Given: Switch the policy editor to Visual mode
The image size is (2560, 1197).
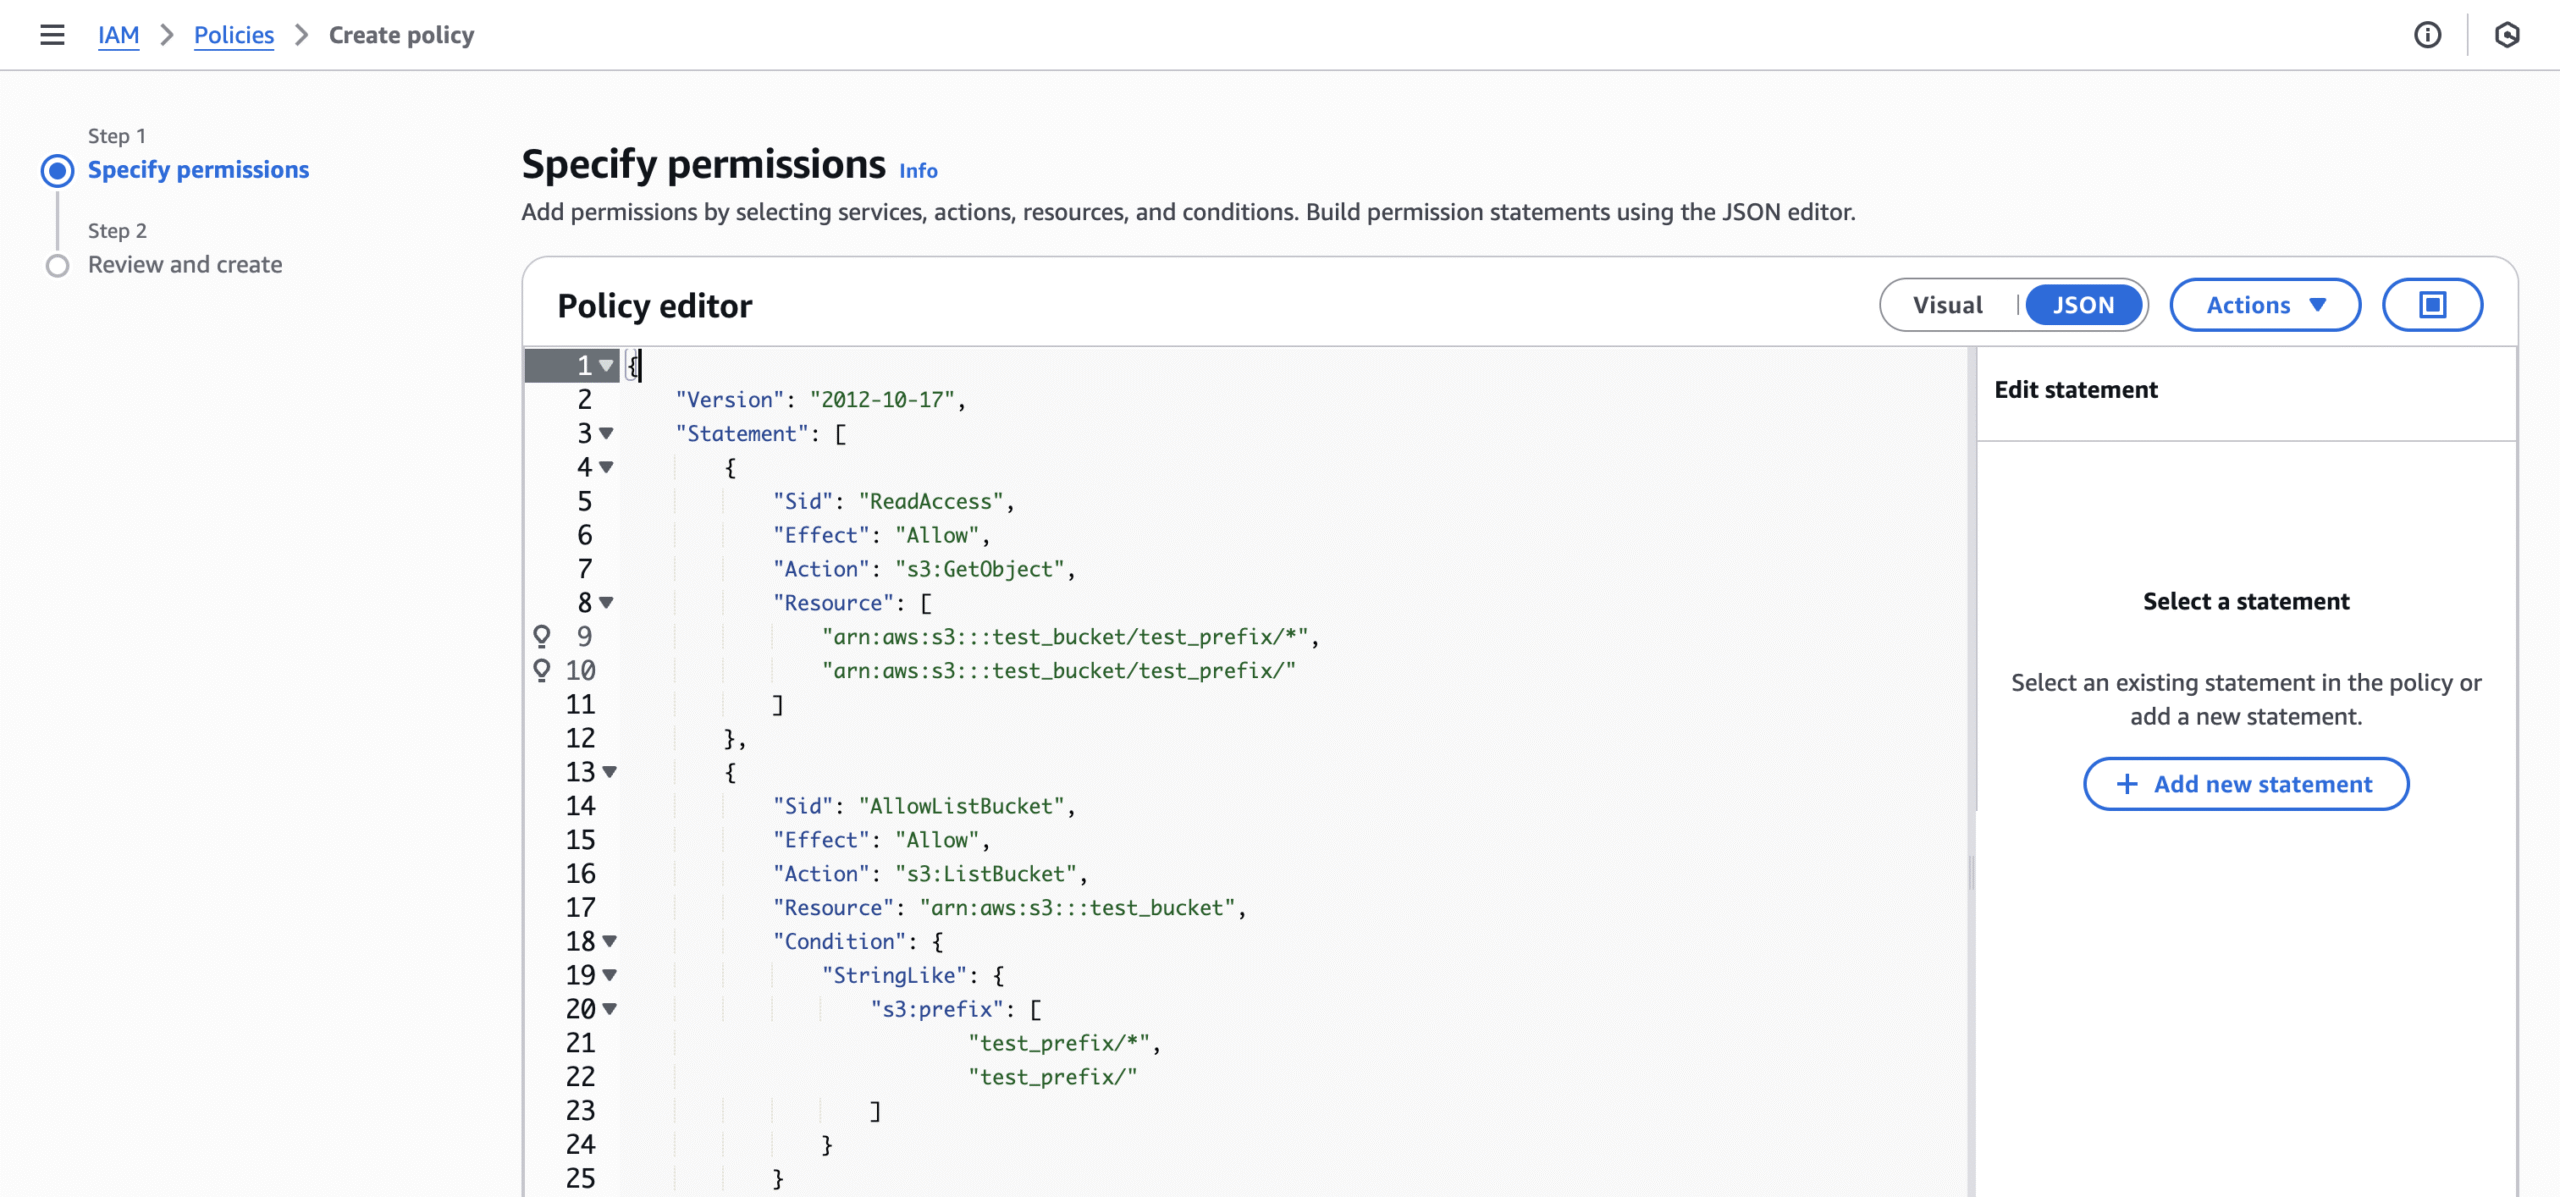Looking at the screenshot, I should click(x=1947, y=305).
